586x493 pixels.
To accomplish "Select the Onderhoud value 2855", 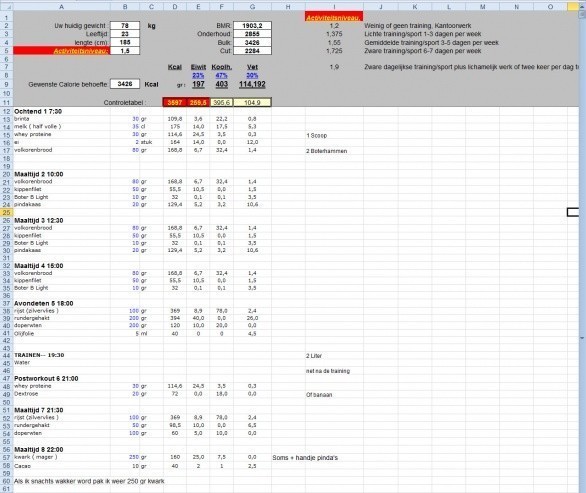I will (x=252, y=34).
